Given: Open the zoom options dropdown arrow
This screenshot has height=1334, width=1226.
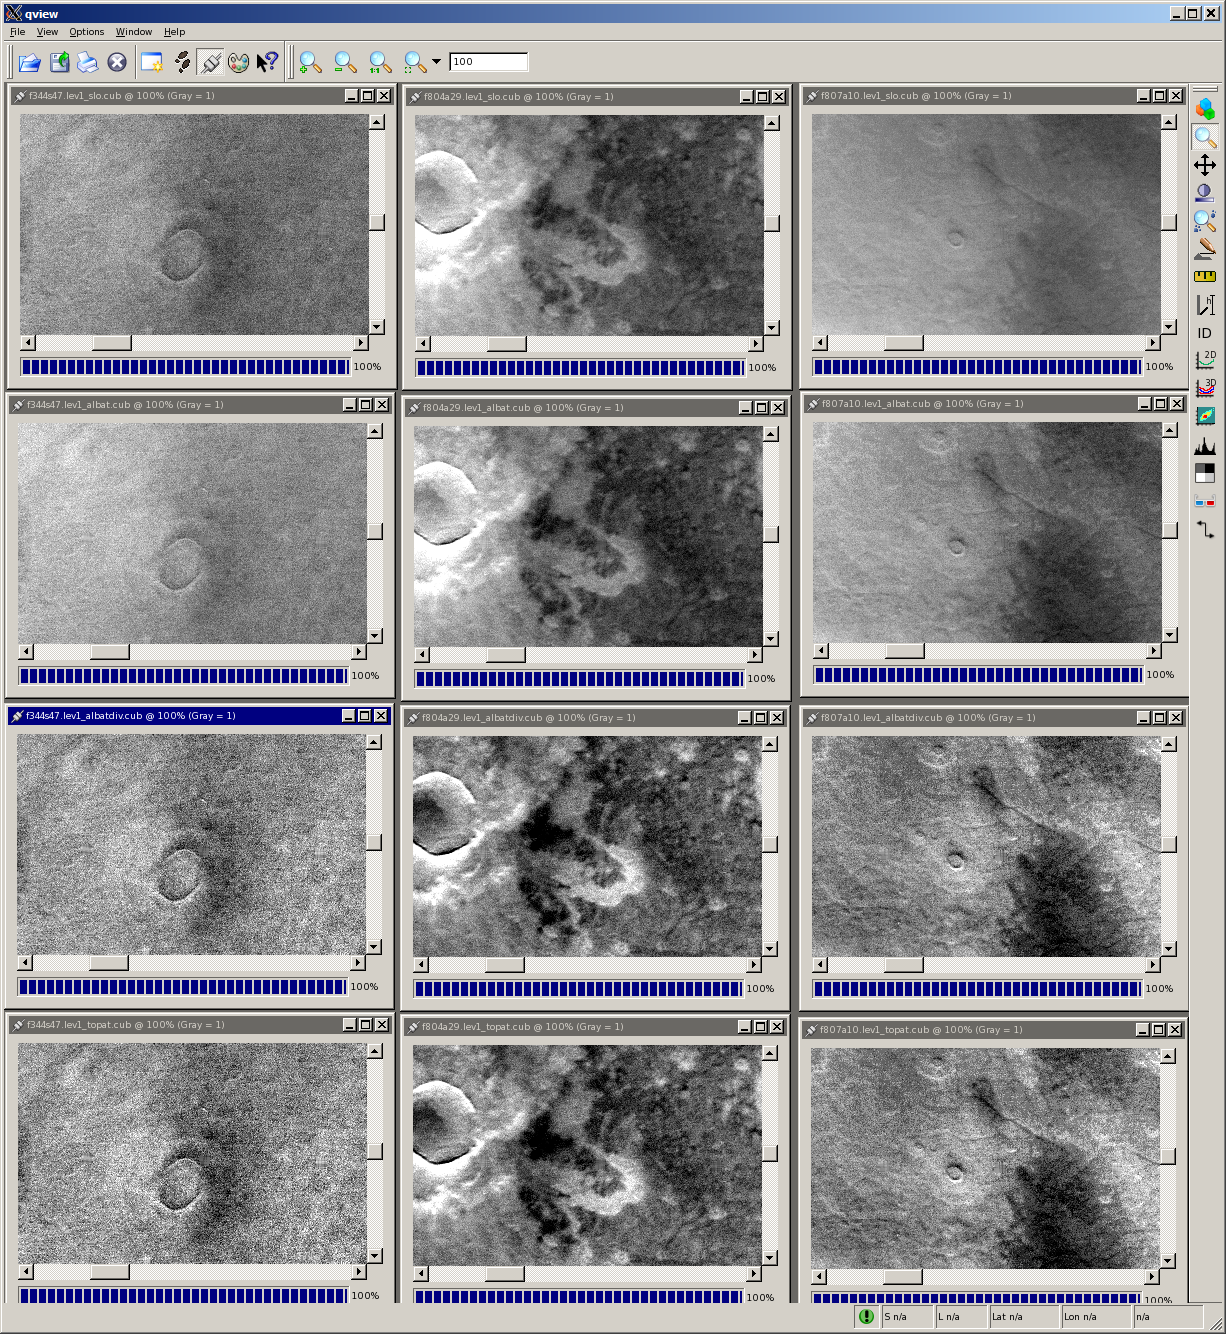Looking at the screenshot, I should 436,62.
